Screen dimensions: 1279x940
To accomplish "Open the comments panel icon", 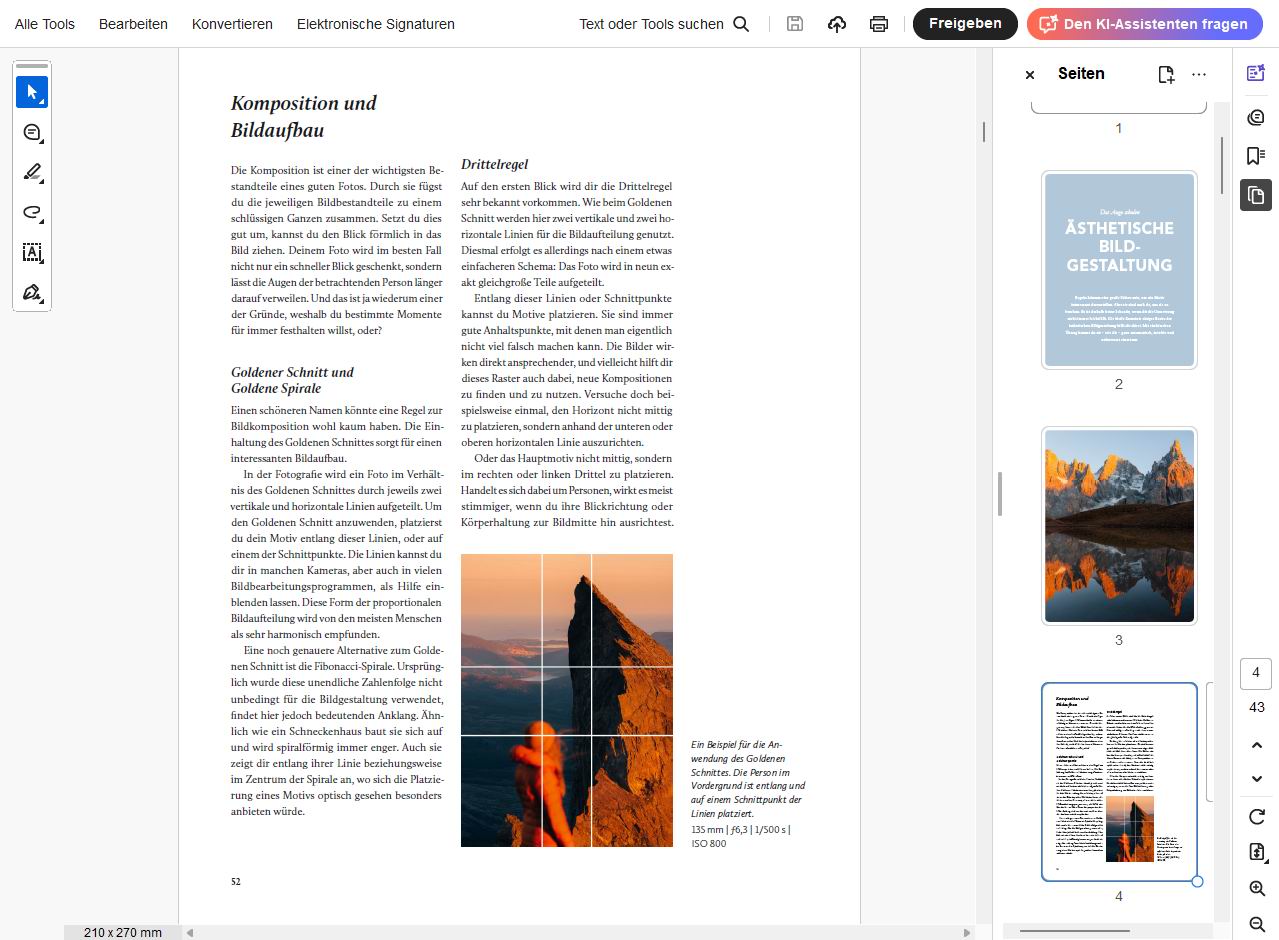I will (x=1256, y=117).
